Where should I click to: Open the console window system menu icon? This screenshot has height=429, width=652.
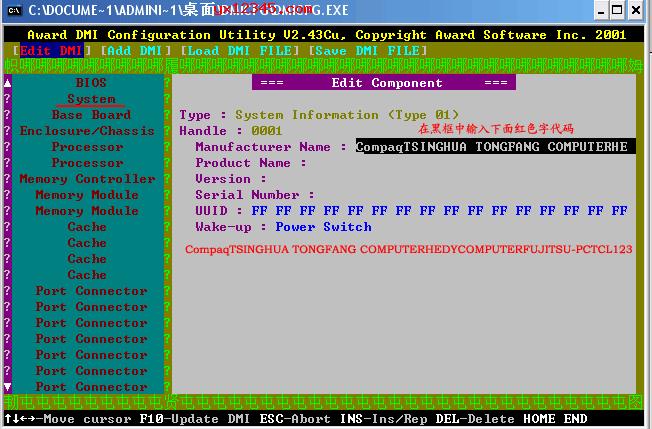coord(14,10)
